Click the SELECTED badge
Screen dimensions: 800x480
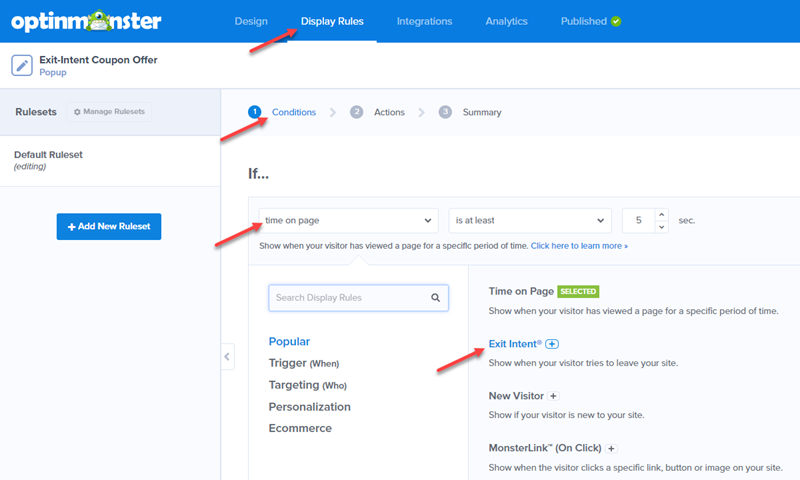tap(578, 291)
